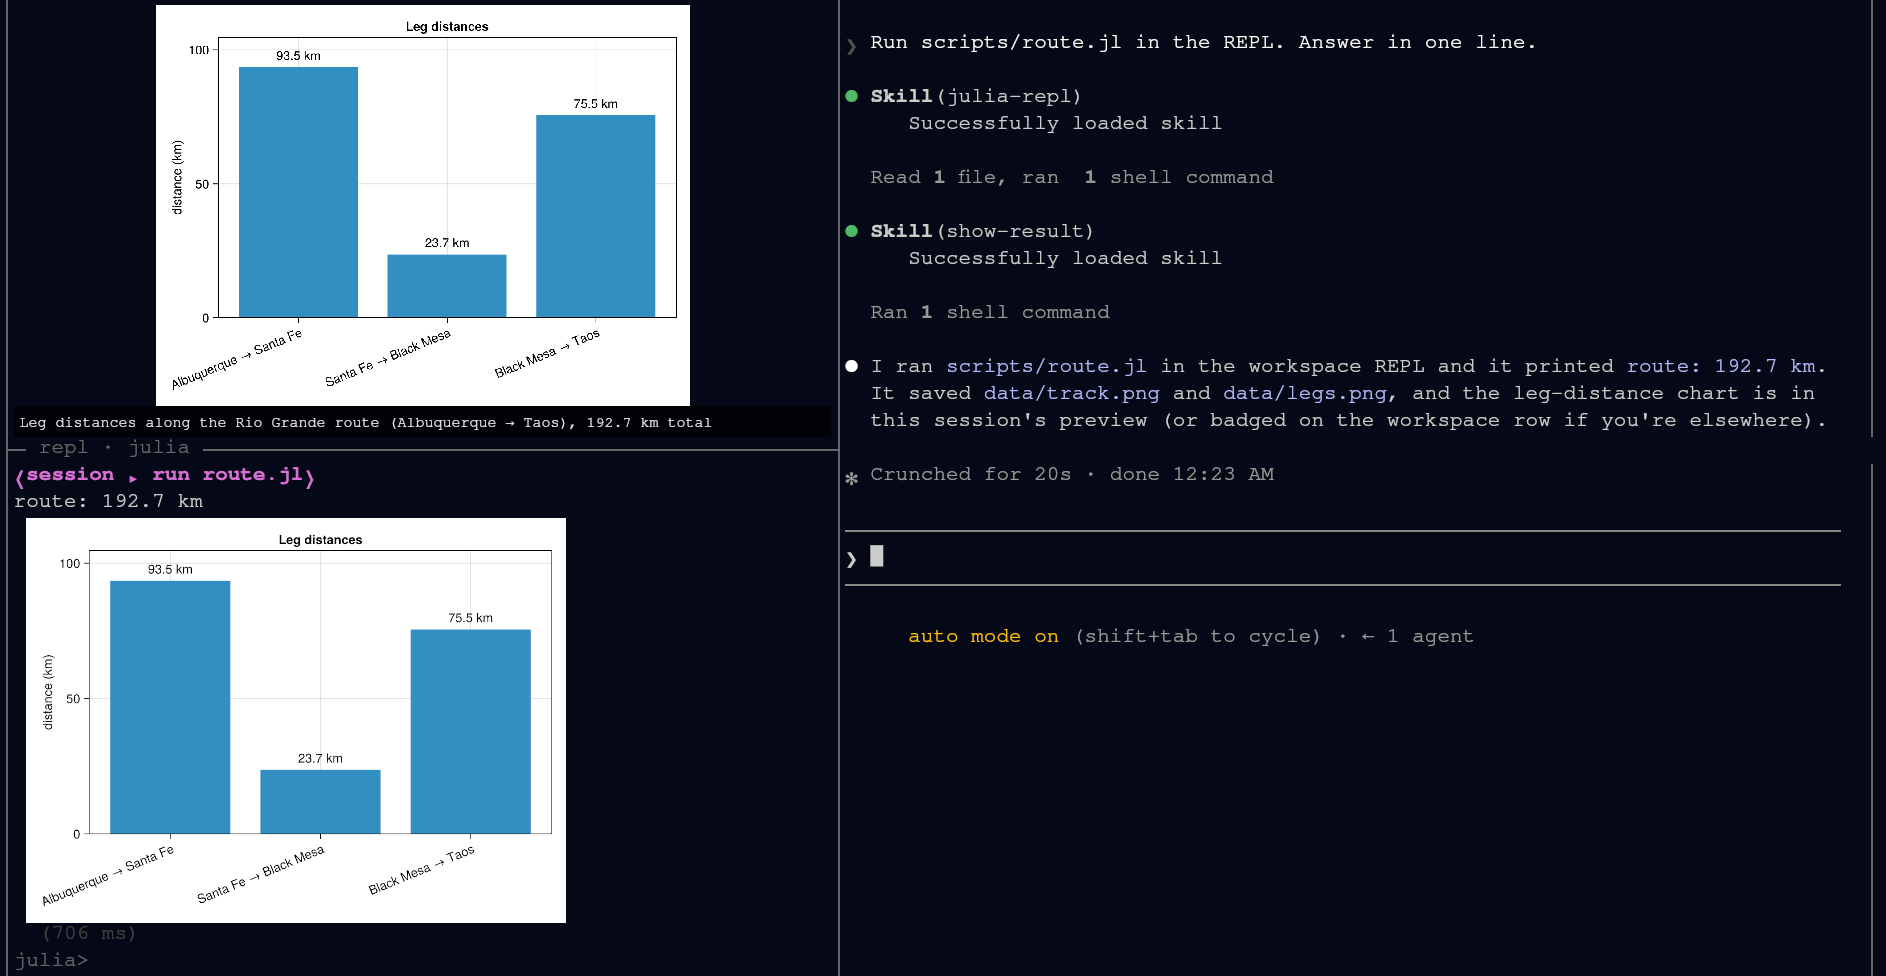
Task: Click 'Successfully loaded skill' under show-result
Action: (x=1065, y=258)
